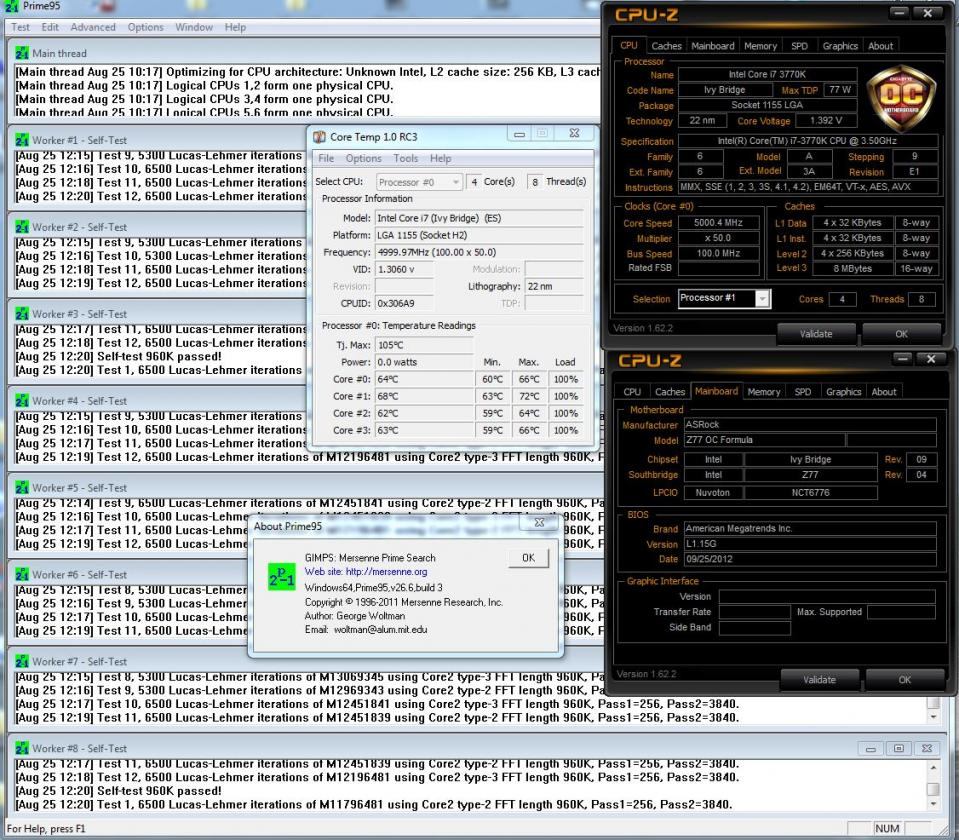Image resolution: width=959 pixels, height=840 pixels.
Task: Switch to Mainboard tab in upper CPU-Z
Action: [x=713, y=46]
